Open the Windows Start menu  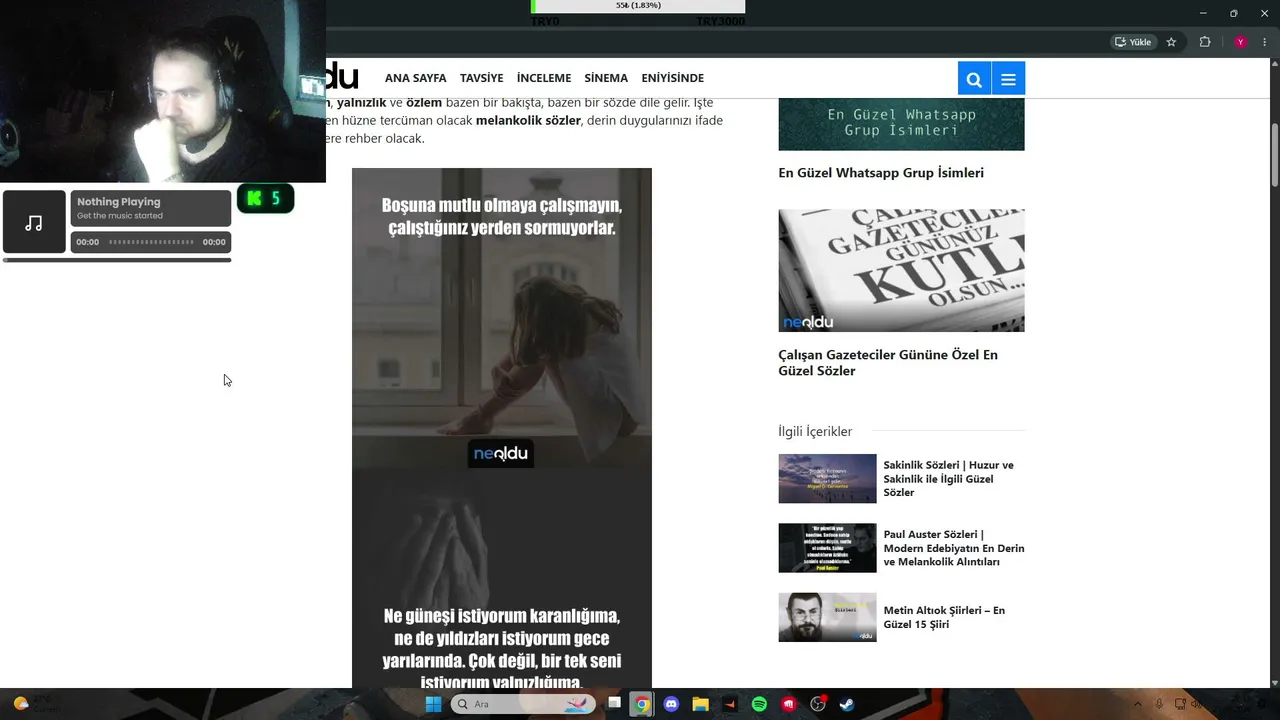433,704
